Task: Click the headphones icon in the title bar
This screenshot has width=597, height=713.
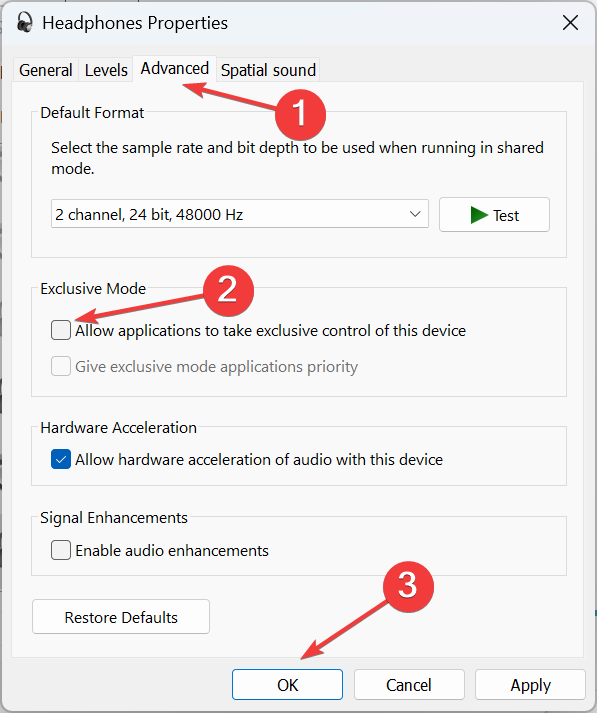Action: pos(25,22)
